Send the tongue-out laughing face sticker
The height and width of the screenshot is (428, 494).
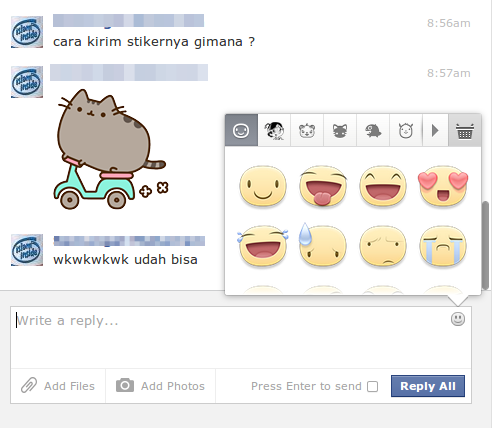tap(323, 186)
